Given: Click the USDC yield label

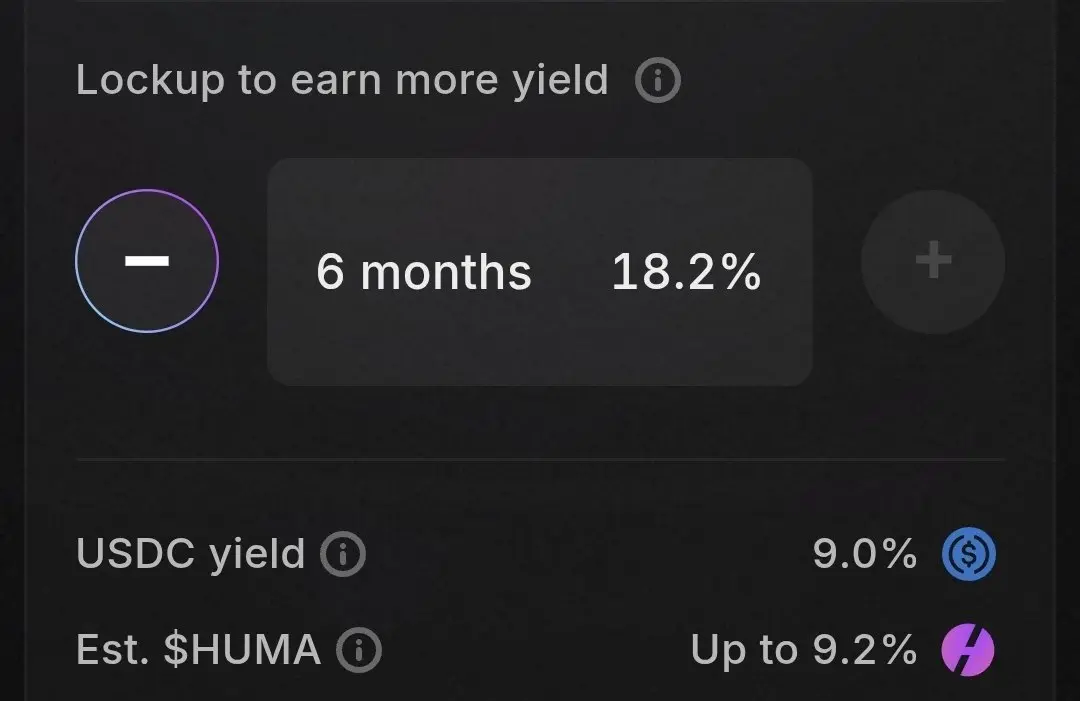Looking at the screenshot, I should click(190, 553).
